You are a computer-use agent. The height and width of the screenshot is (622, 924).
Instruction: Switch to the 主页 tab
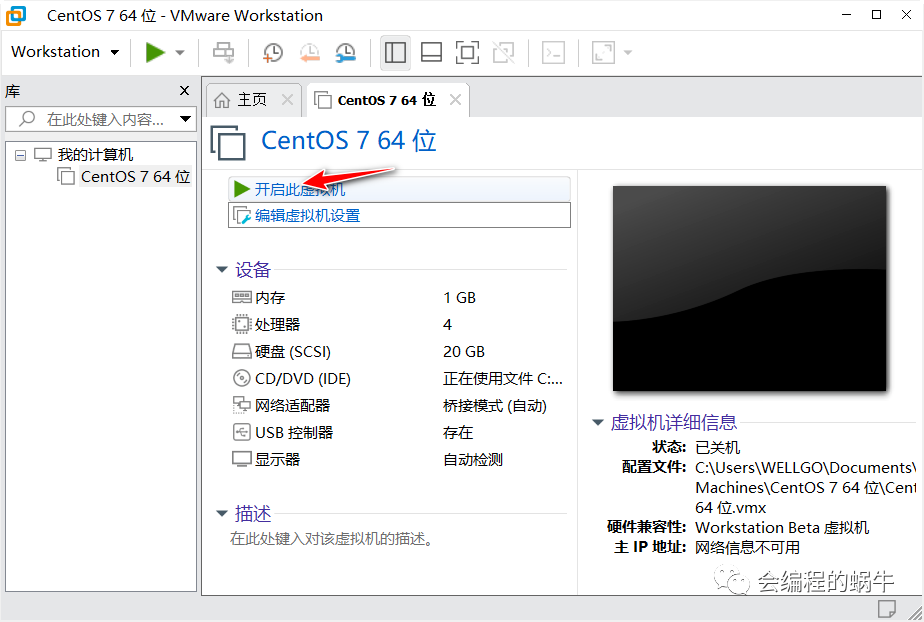tap(252, 100)
